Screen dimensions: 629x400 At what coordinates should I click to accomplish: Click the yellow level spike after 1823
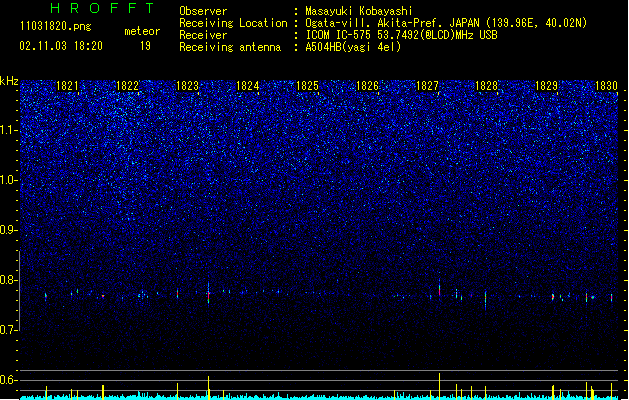[x=208, y=388]
